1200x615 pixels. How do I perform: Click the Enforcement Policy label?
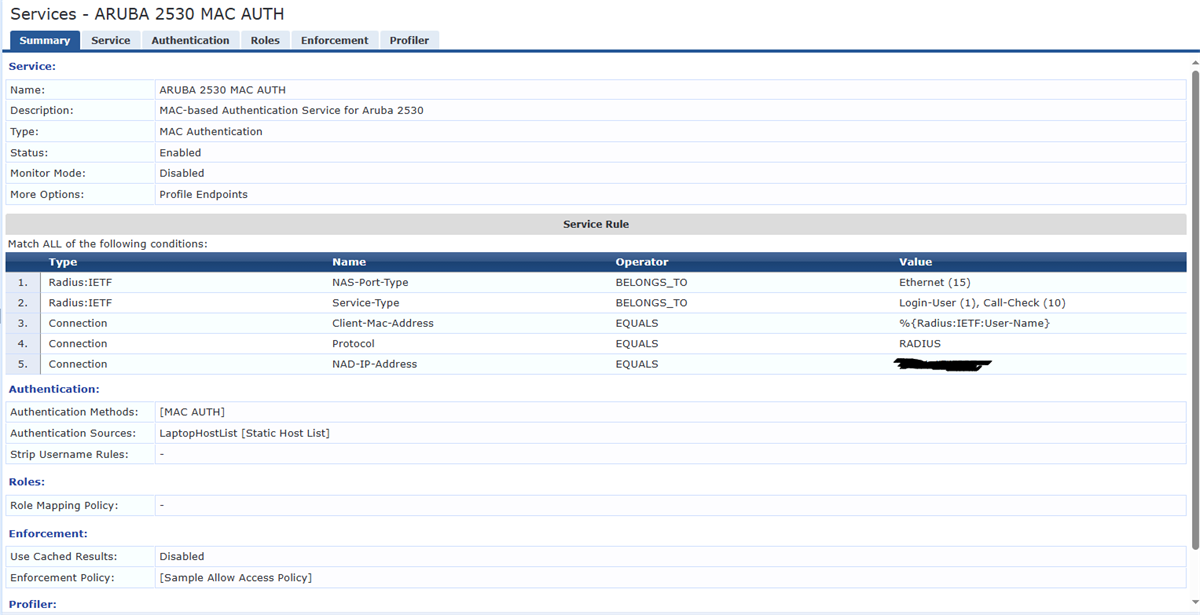62,578
